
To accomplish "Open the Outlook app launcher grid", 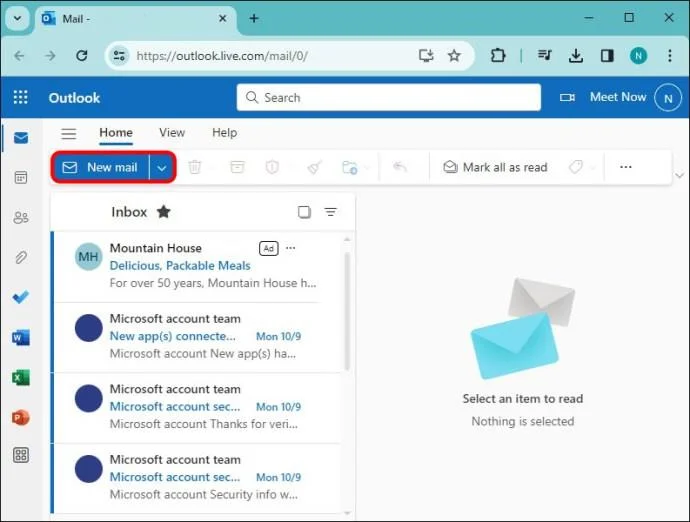I will point(21,97).
